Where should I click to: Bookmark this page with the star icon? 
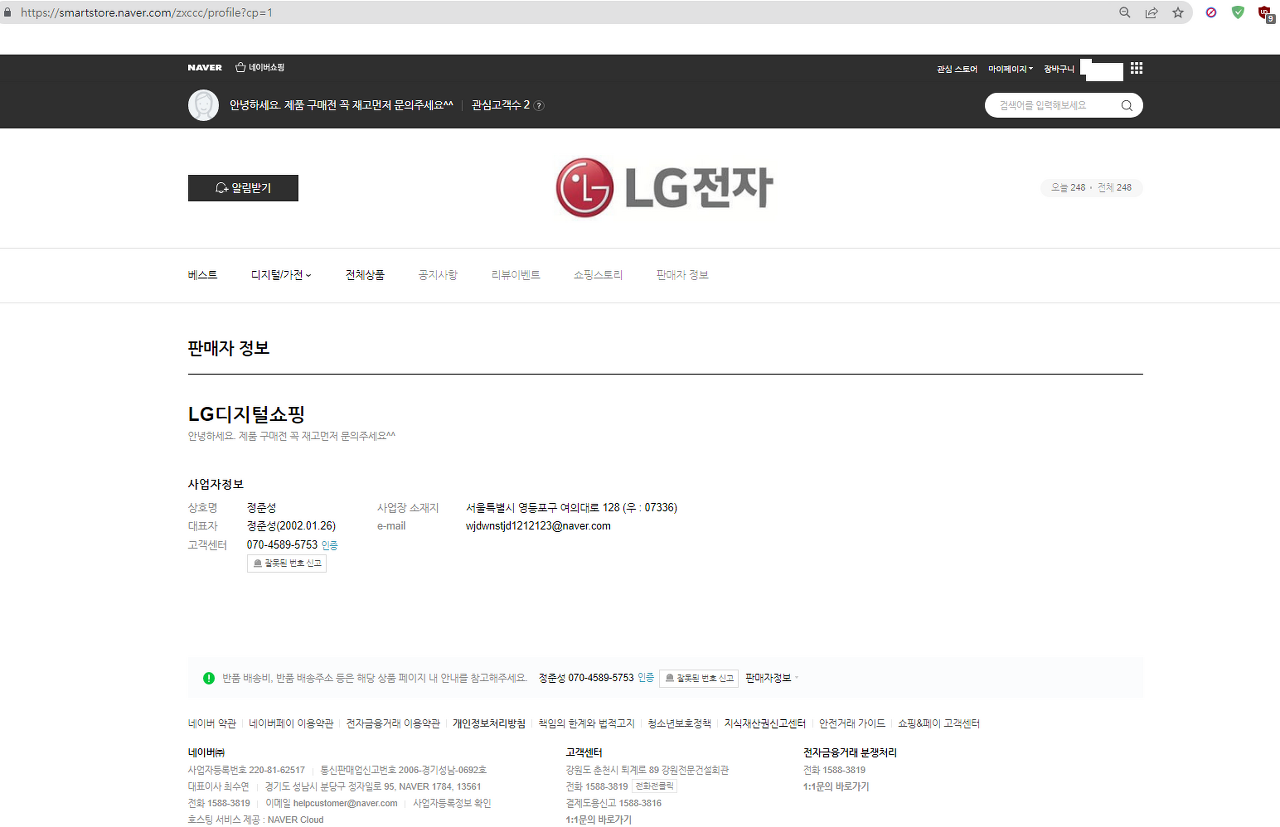[x=1178, y=13]
